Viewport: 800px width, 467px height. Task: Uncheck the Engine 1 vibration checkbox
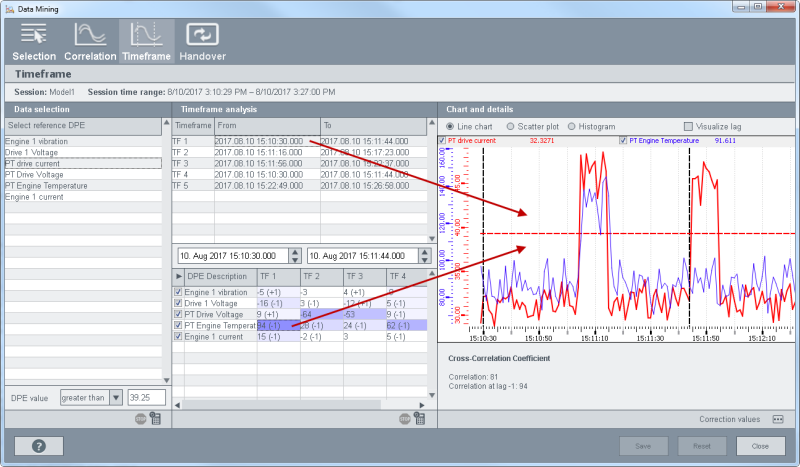(x=180, y=291)
